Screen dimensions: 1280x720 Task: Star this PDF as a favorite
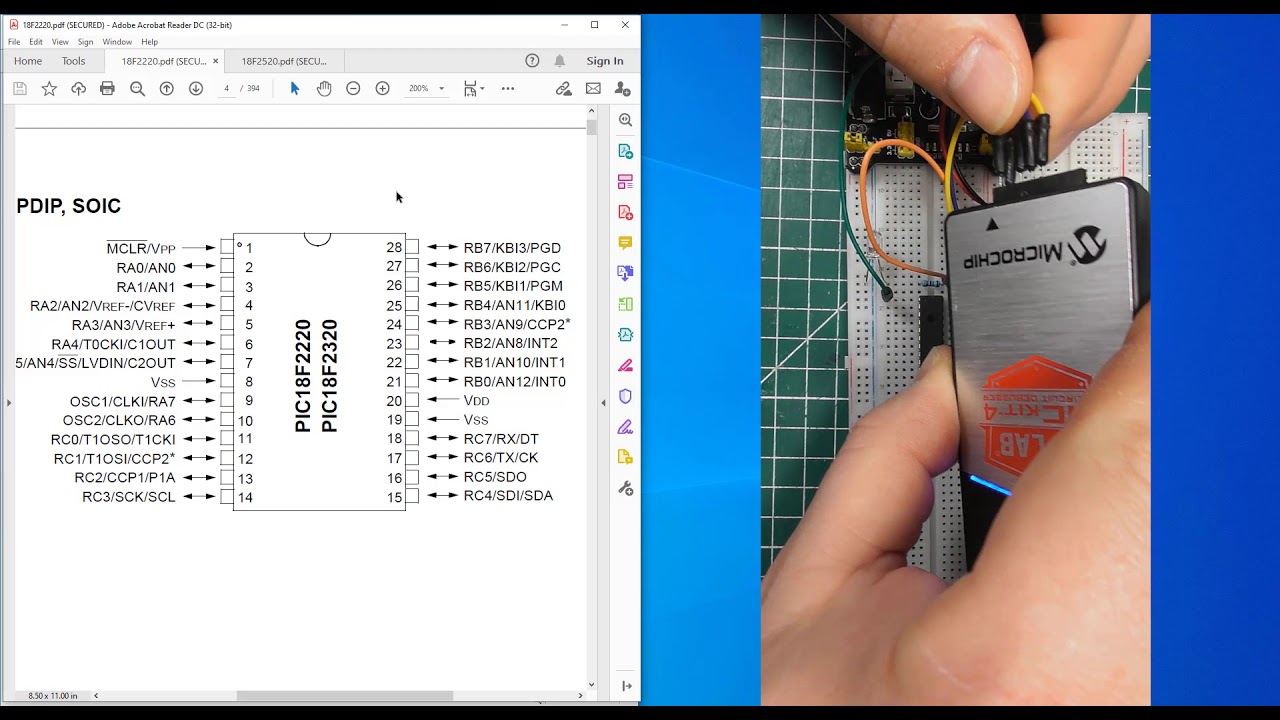point(49,89)
